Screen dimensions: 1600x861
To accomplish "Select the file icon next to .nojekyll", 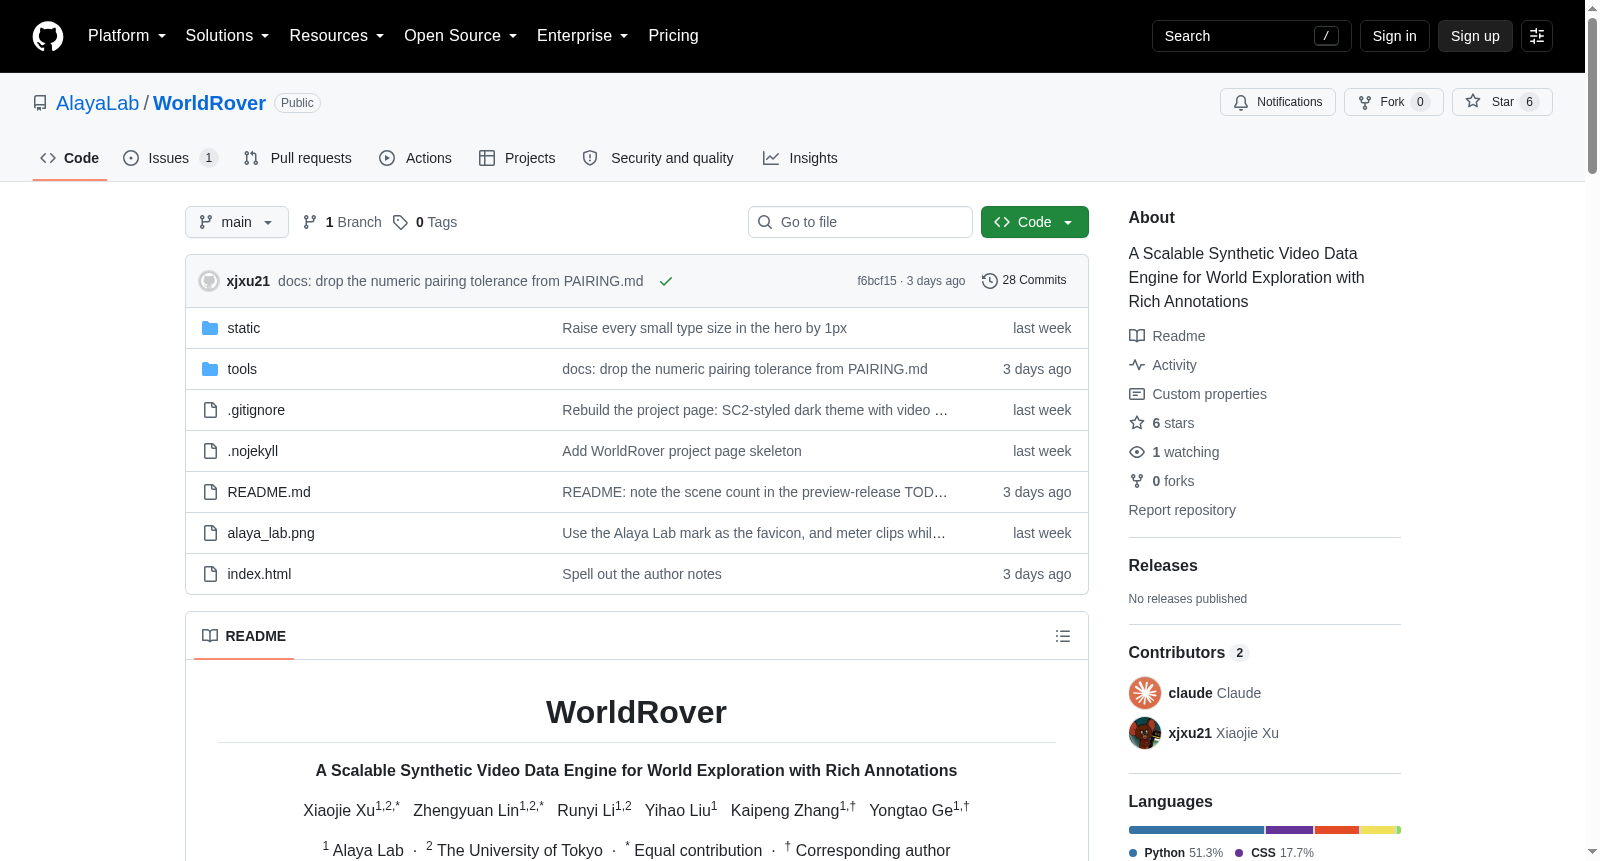I will (210, 451).
